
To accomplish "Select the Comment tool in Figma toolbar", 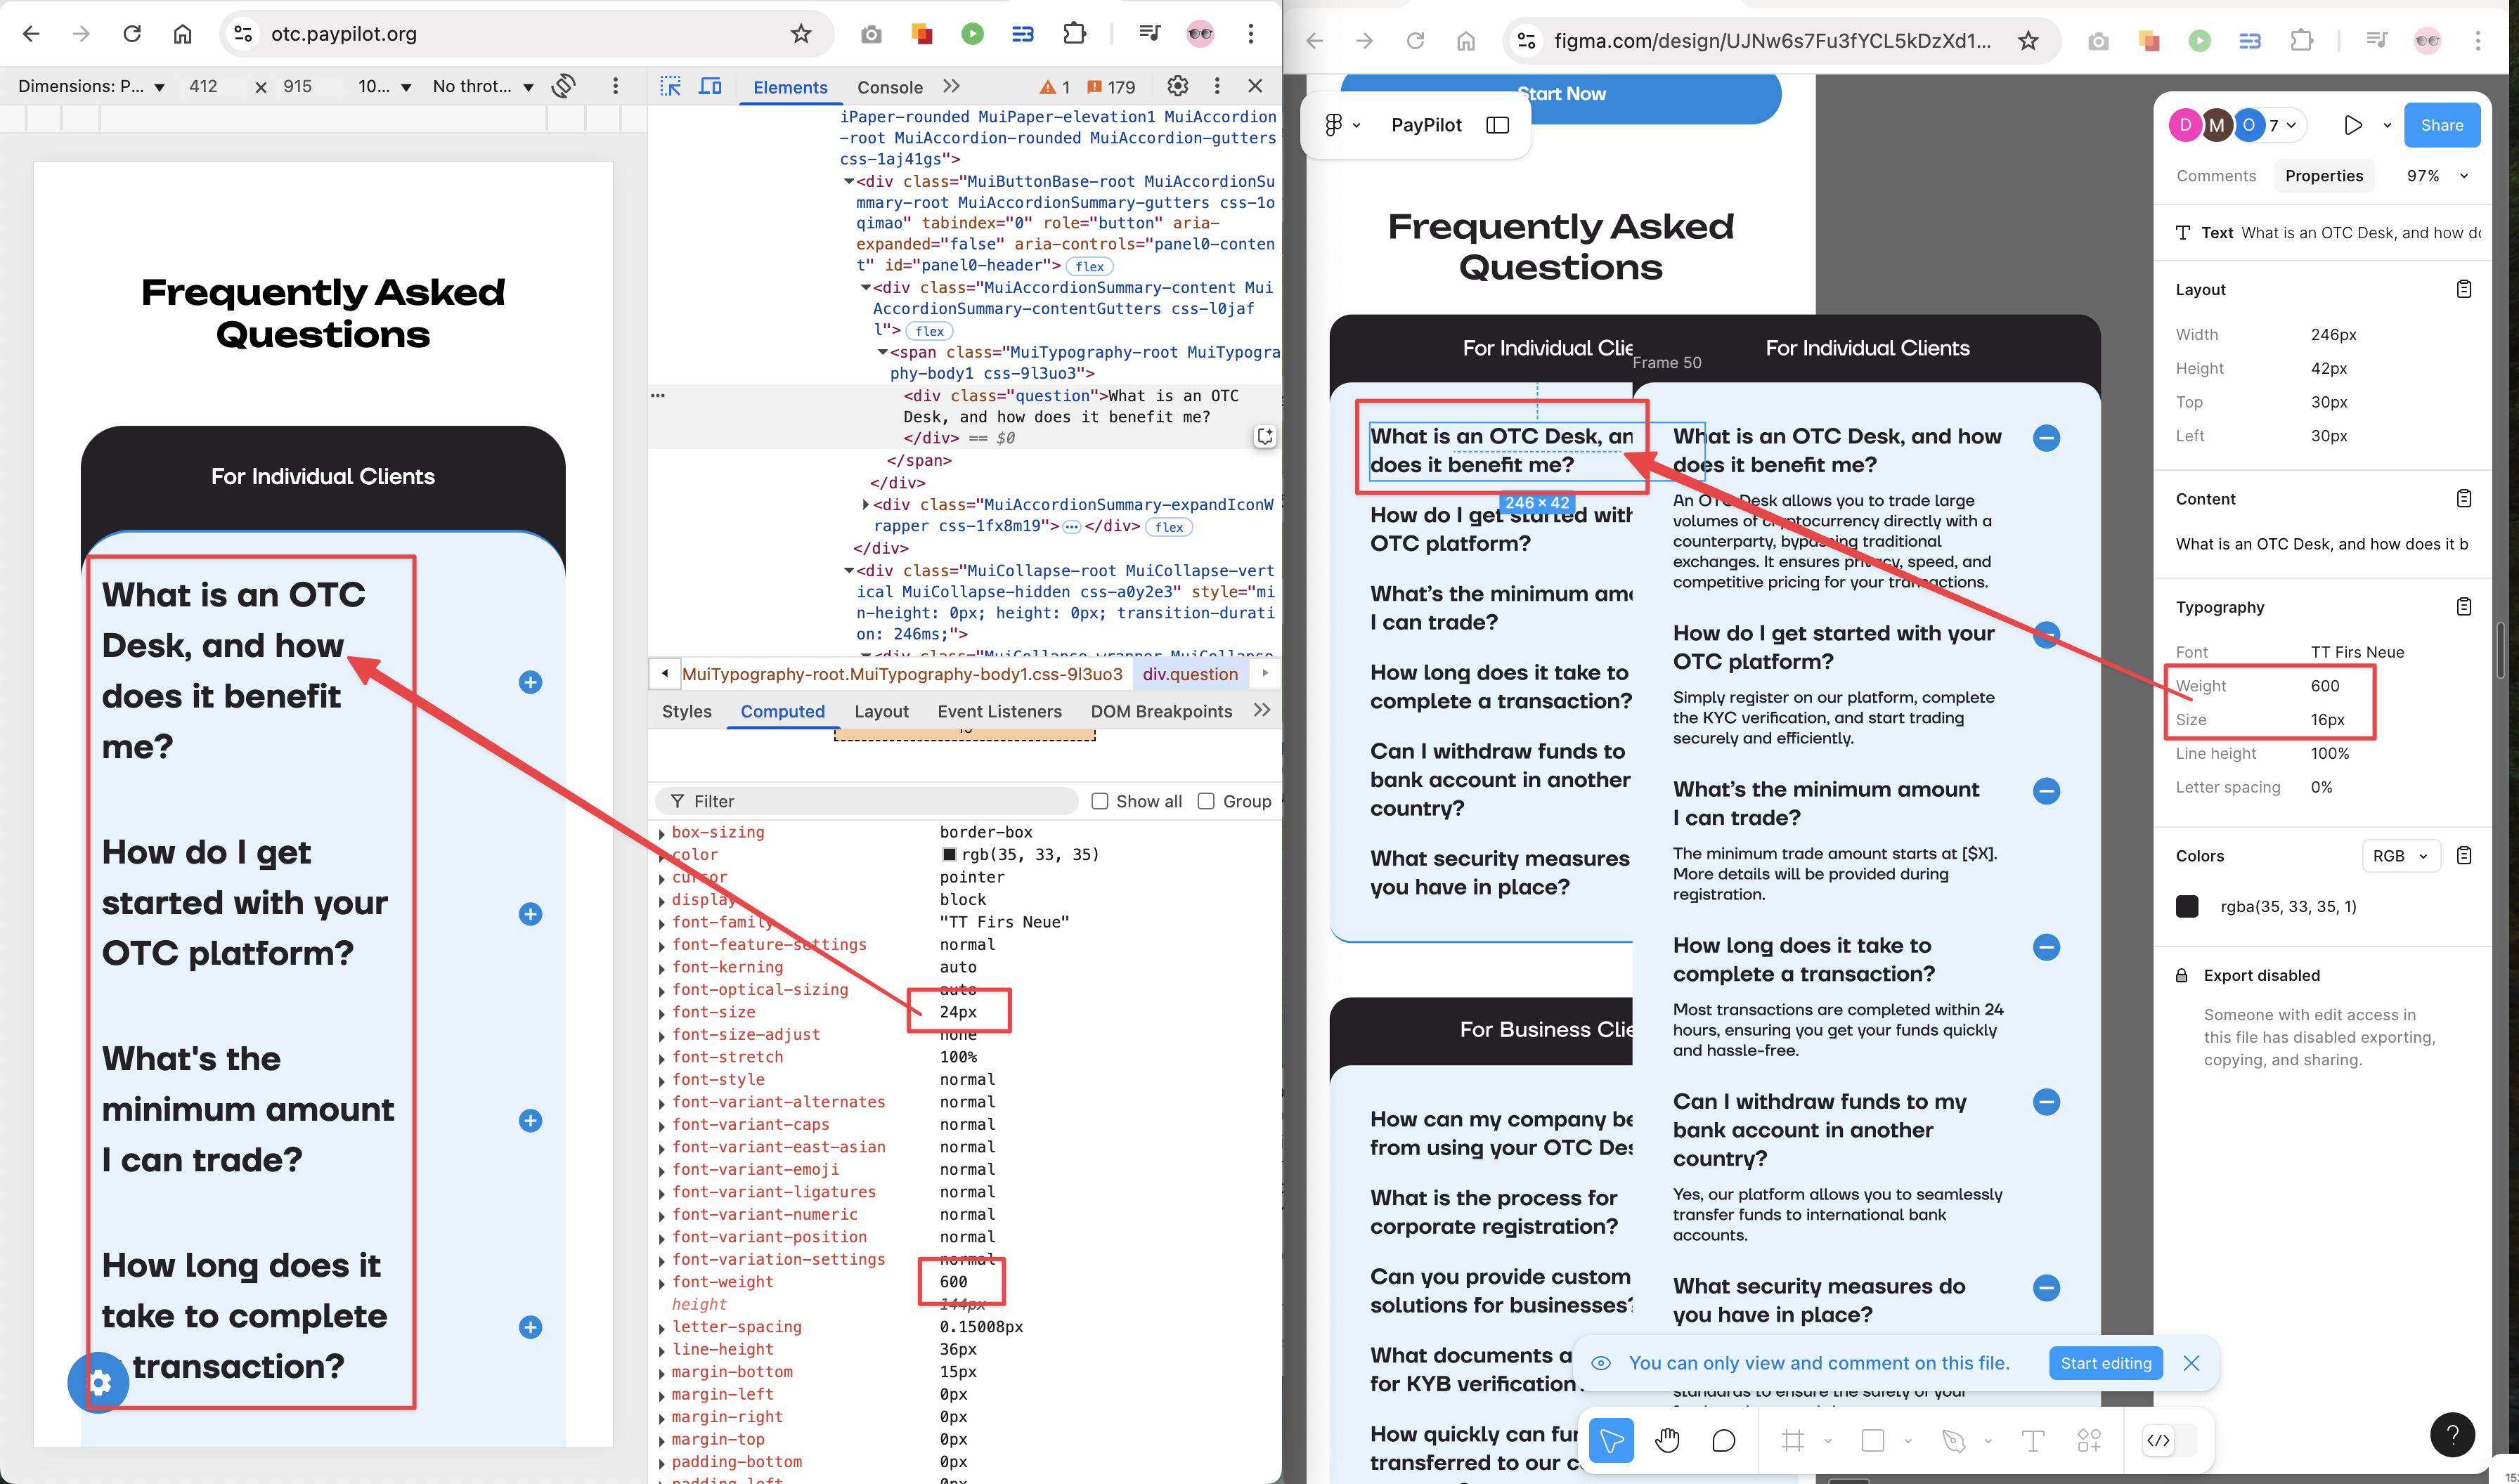I will (x=1723, y=1440).
